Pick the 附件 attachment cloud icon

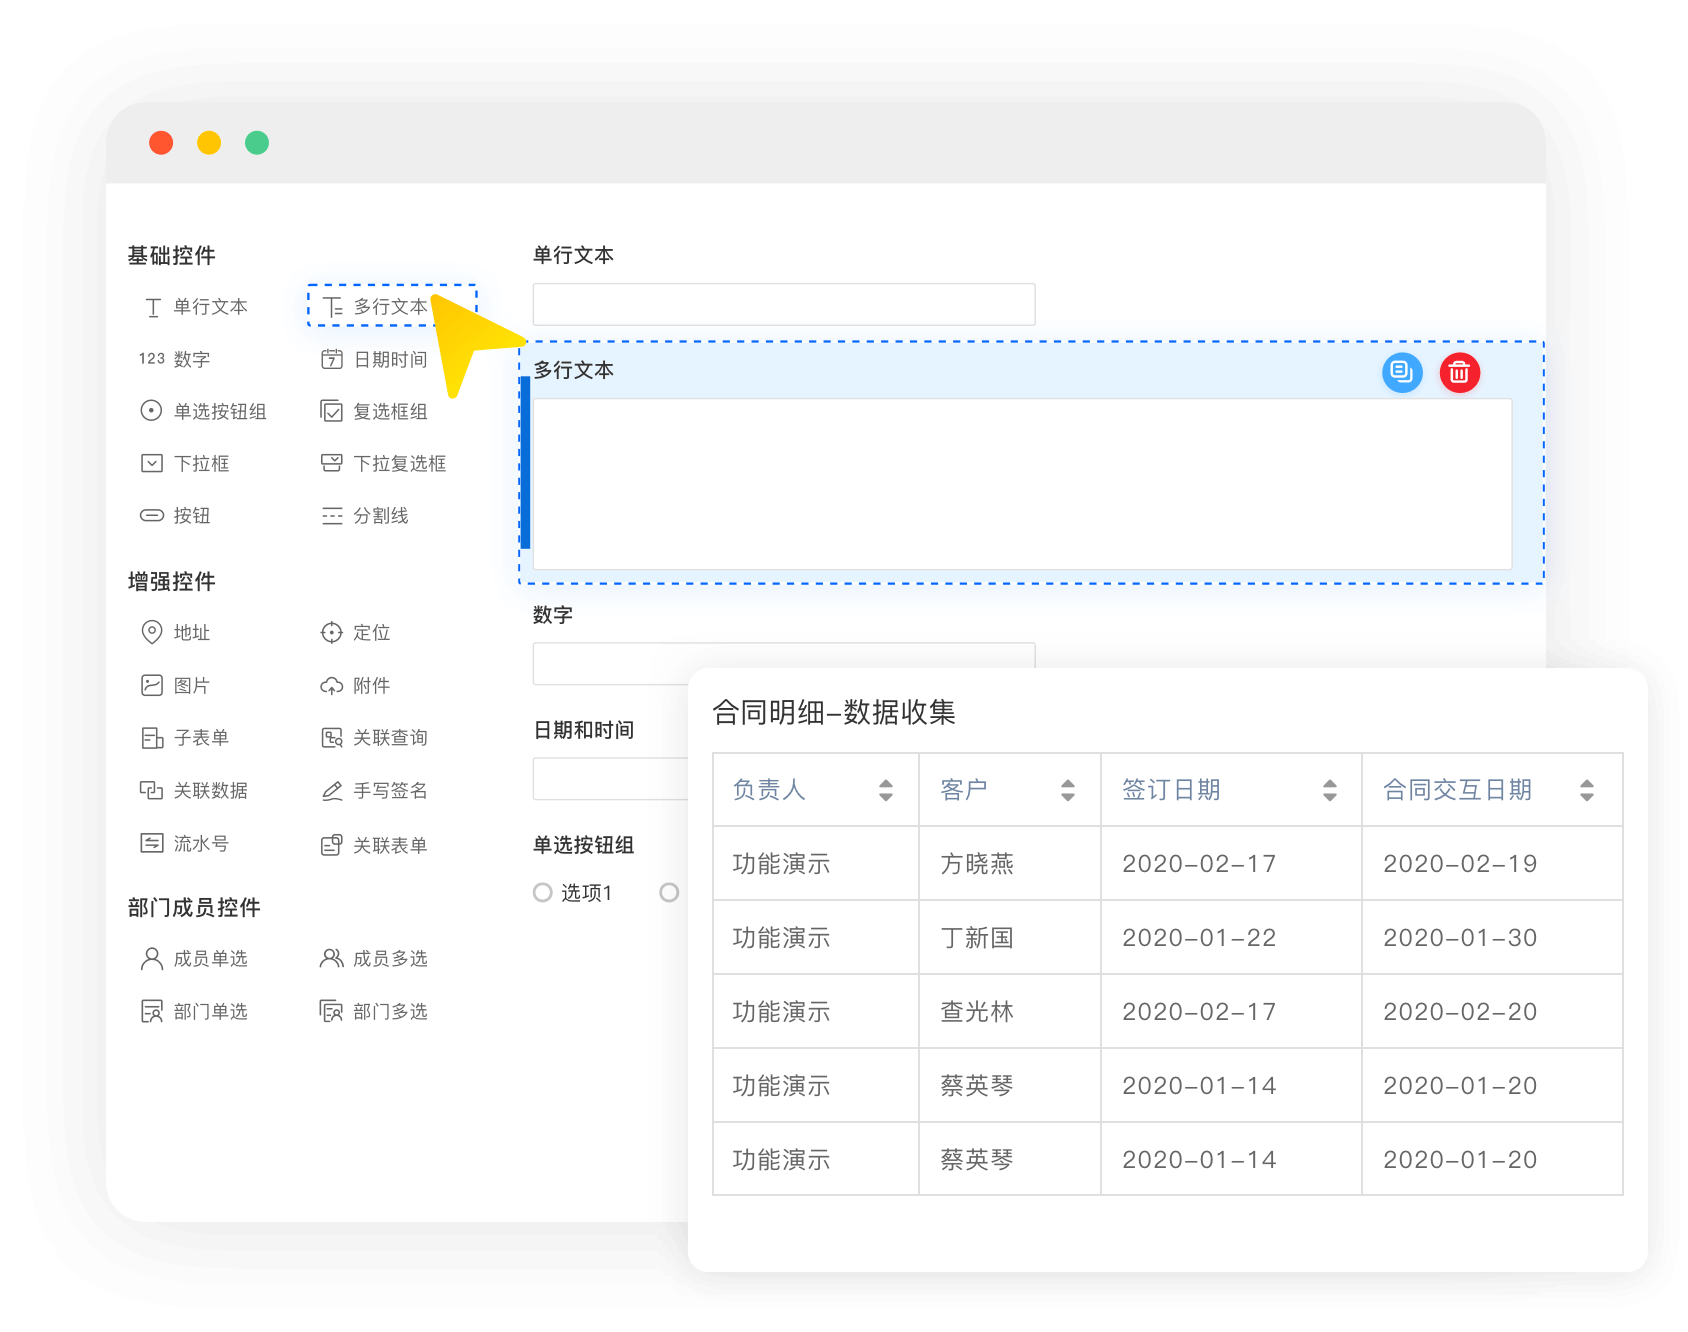pyautogui.click(x=331, y=686)
